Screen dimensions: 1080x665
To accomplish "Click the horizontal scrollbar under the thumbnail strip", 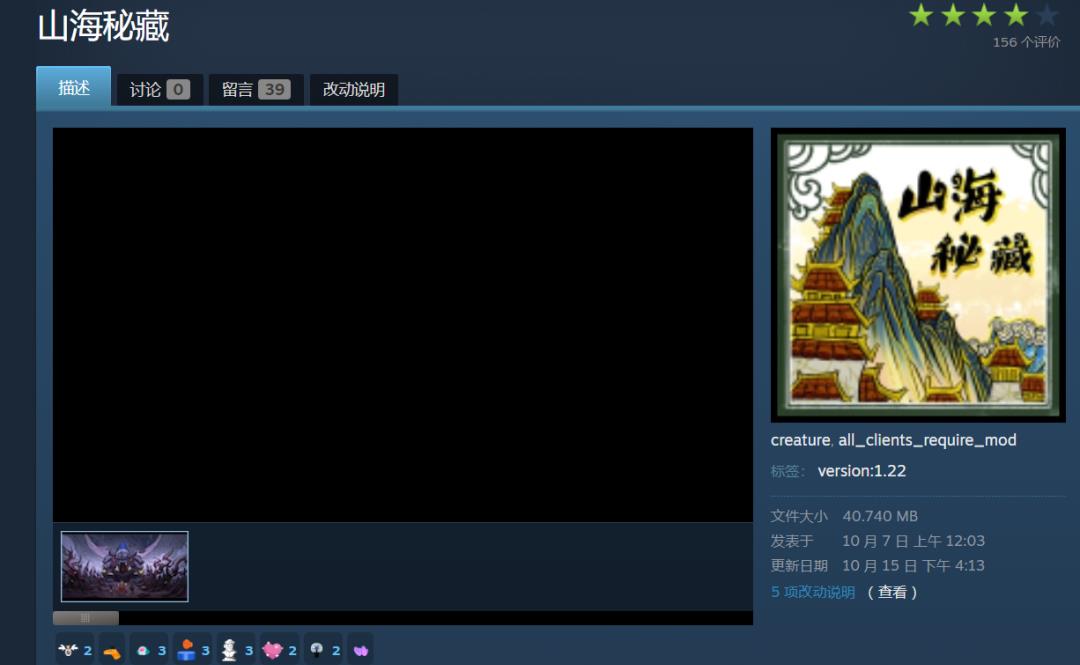I will (x=86, y=618).
